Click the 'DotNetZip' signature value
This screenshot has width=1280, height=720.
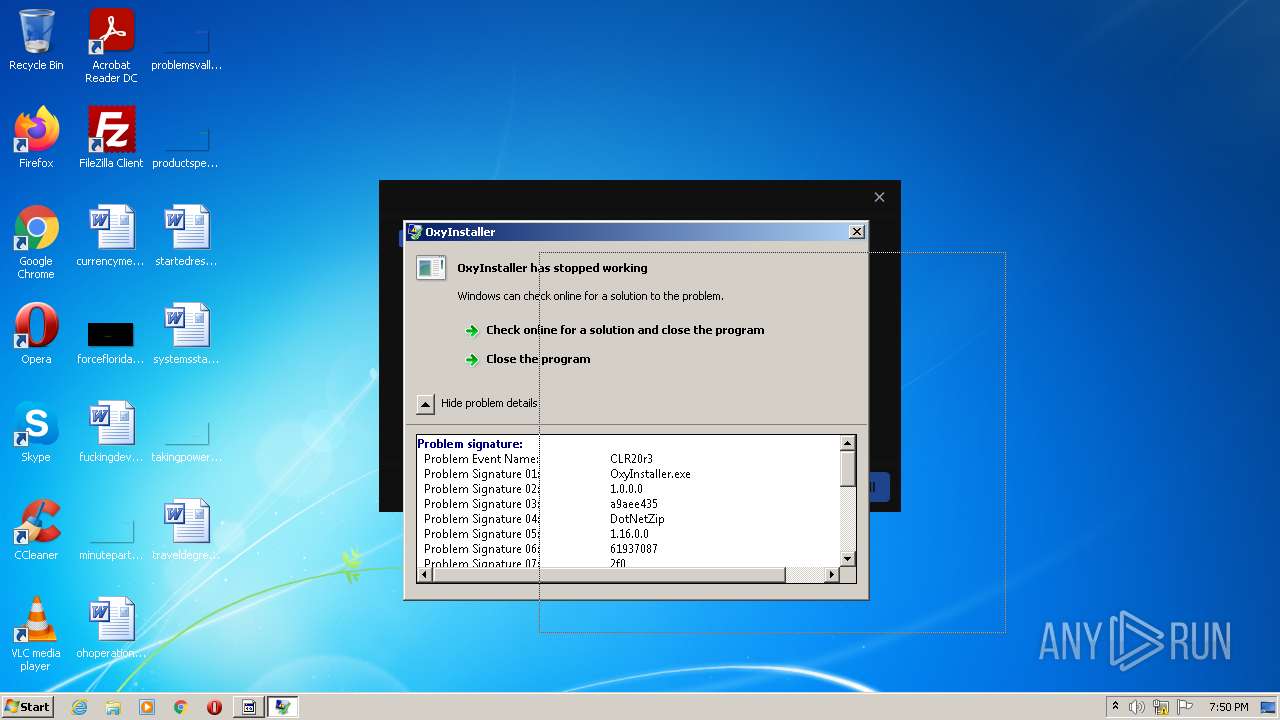coord(637,519)
